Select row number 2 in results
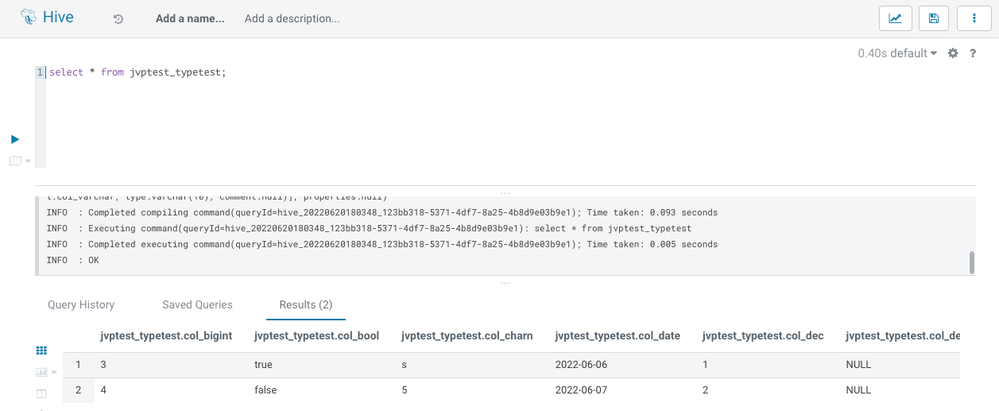This screenshot has height=411, width=999. click(x=78, y=390)
